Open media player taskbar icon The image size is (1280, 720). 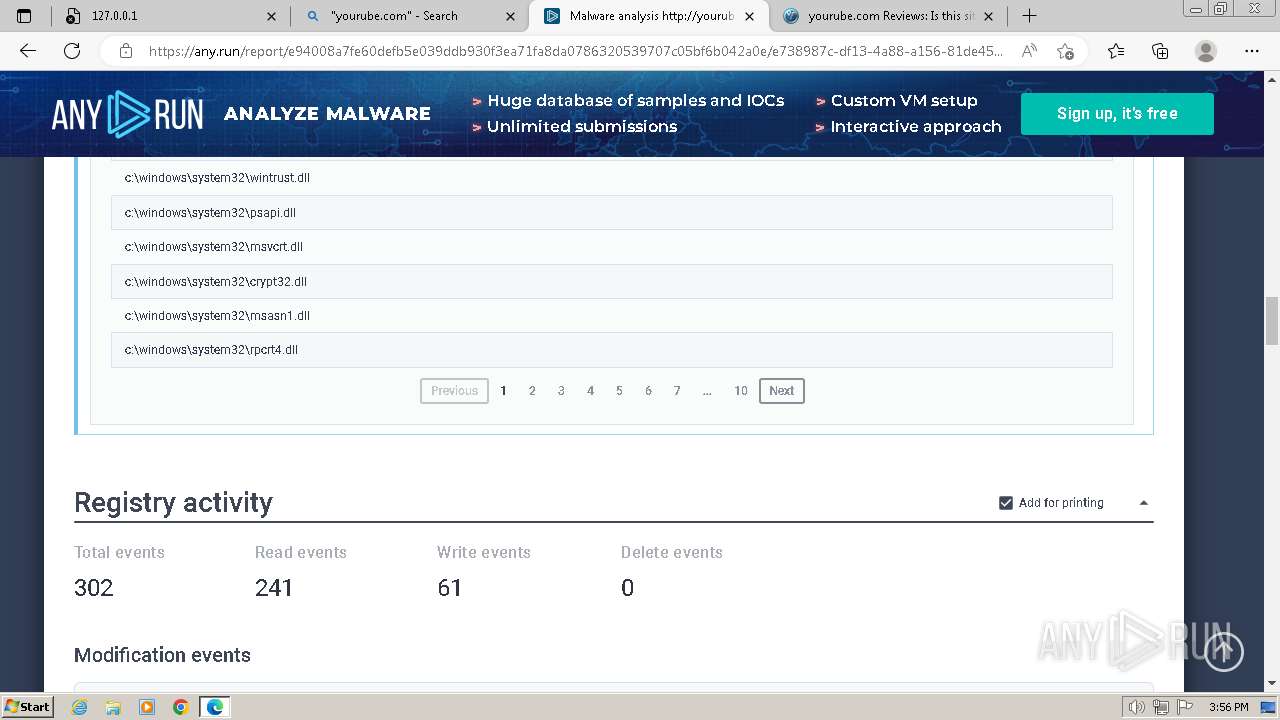click(x=147, y=707)
